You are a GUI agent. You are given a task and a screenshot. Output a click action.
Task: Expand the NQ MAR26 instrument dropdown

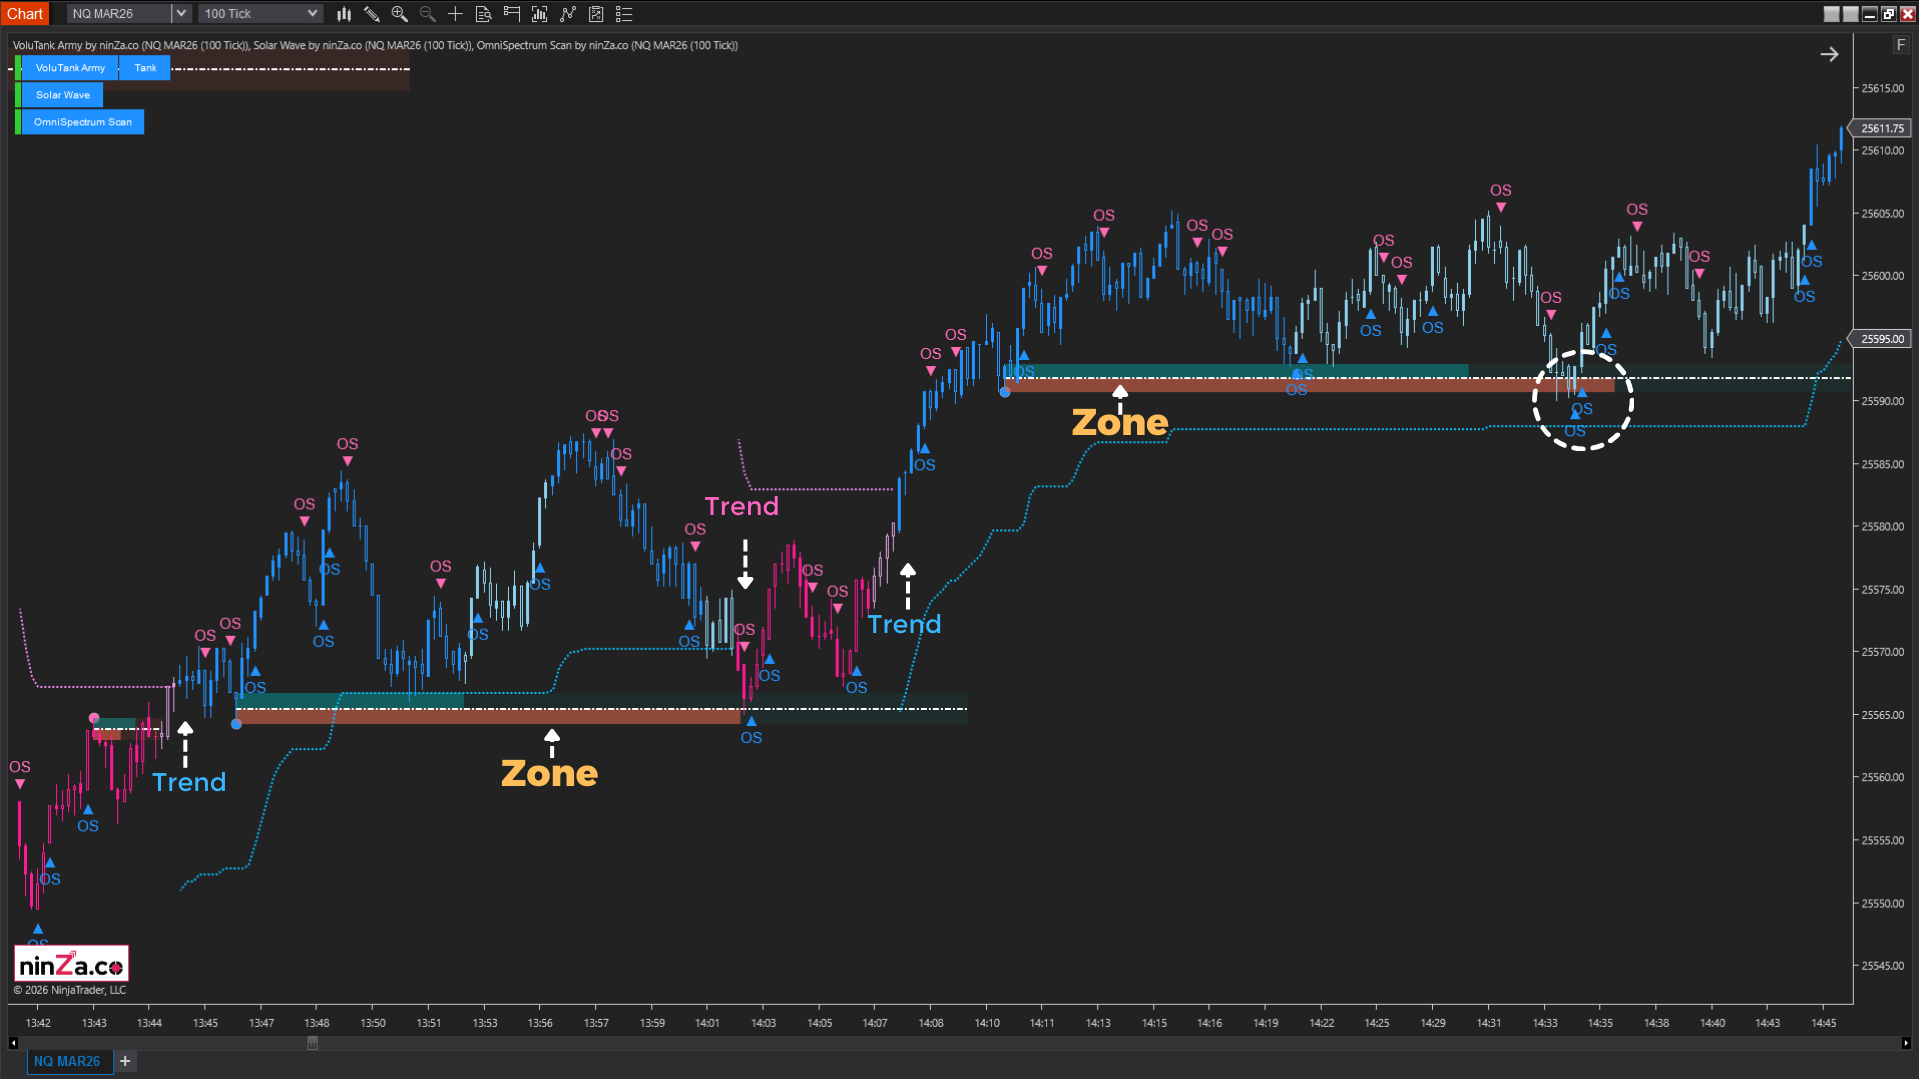click(181, 14)
